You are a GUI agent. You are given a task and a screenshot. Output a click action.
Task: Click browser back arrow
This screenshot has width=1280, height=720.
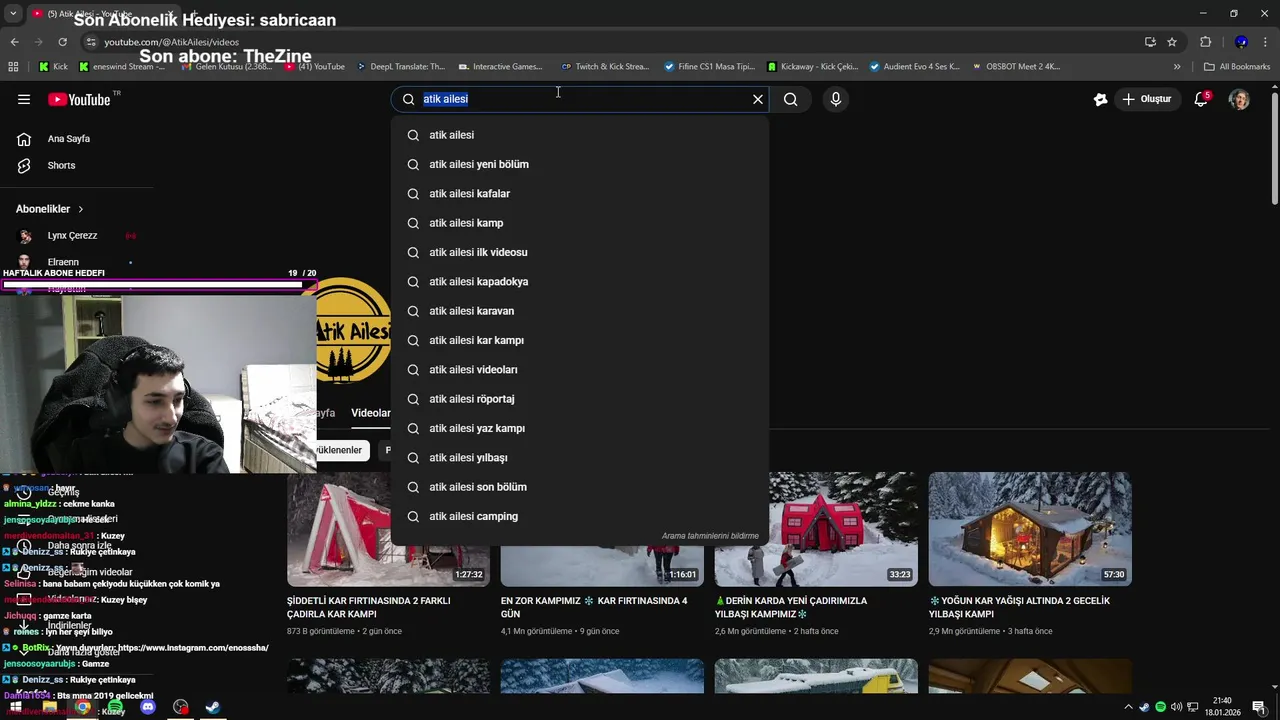14,42
